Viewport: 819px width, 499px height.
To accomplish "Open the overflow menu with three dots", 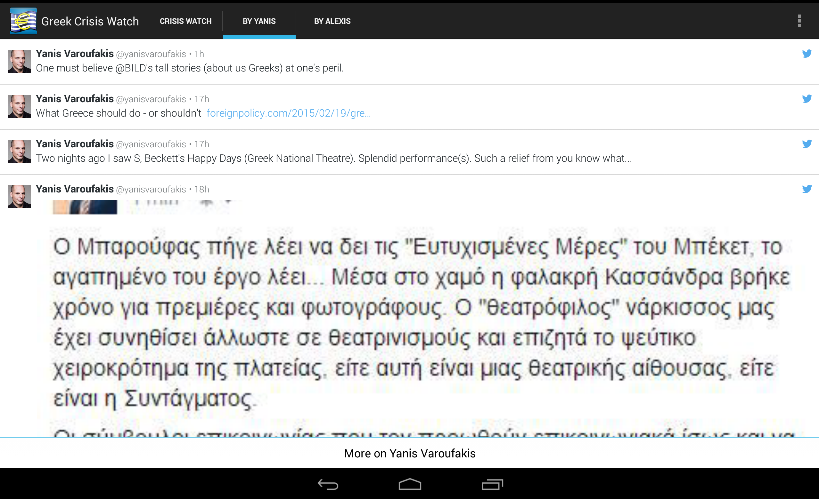I will [799, 21].
